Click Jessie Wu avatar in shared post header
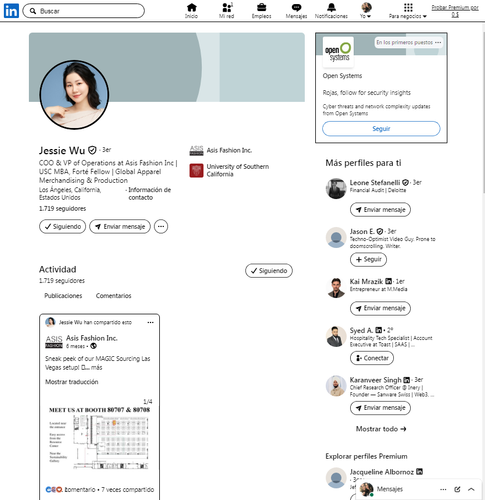The width and height of the screenshot is (485, 500). click(x=50, y=322)
